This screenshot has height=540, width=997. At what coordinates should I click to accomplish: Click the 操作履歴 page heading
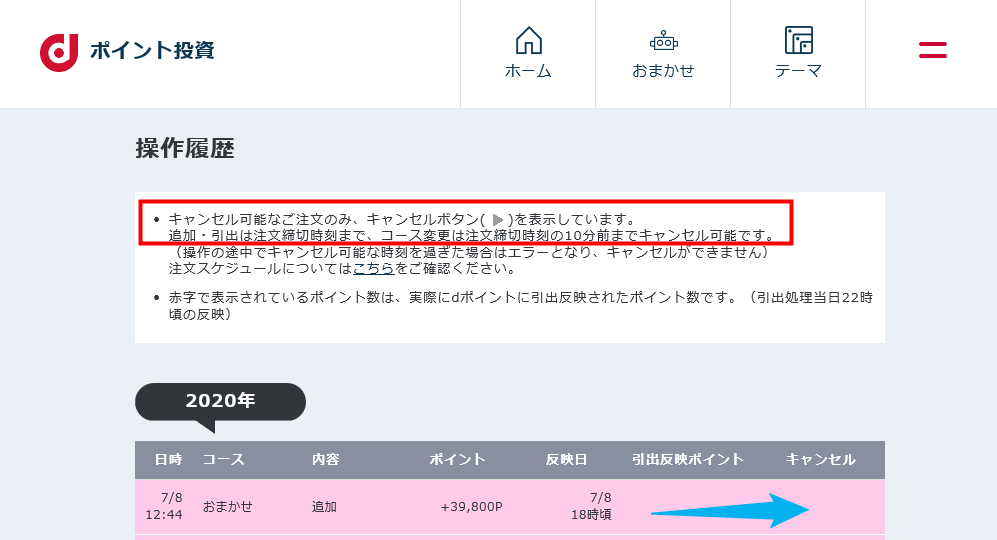(x=185, y=148)
